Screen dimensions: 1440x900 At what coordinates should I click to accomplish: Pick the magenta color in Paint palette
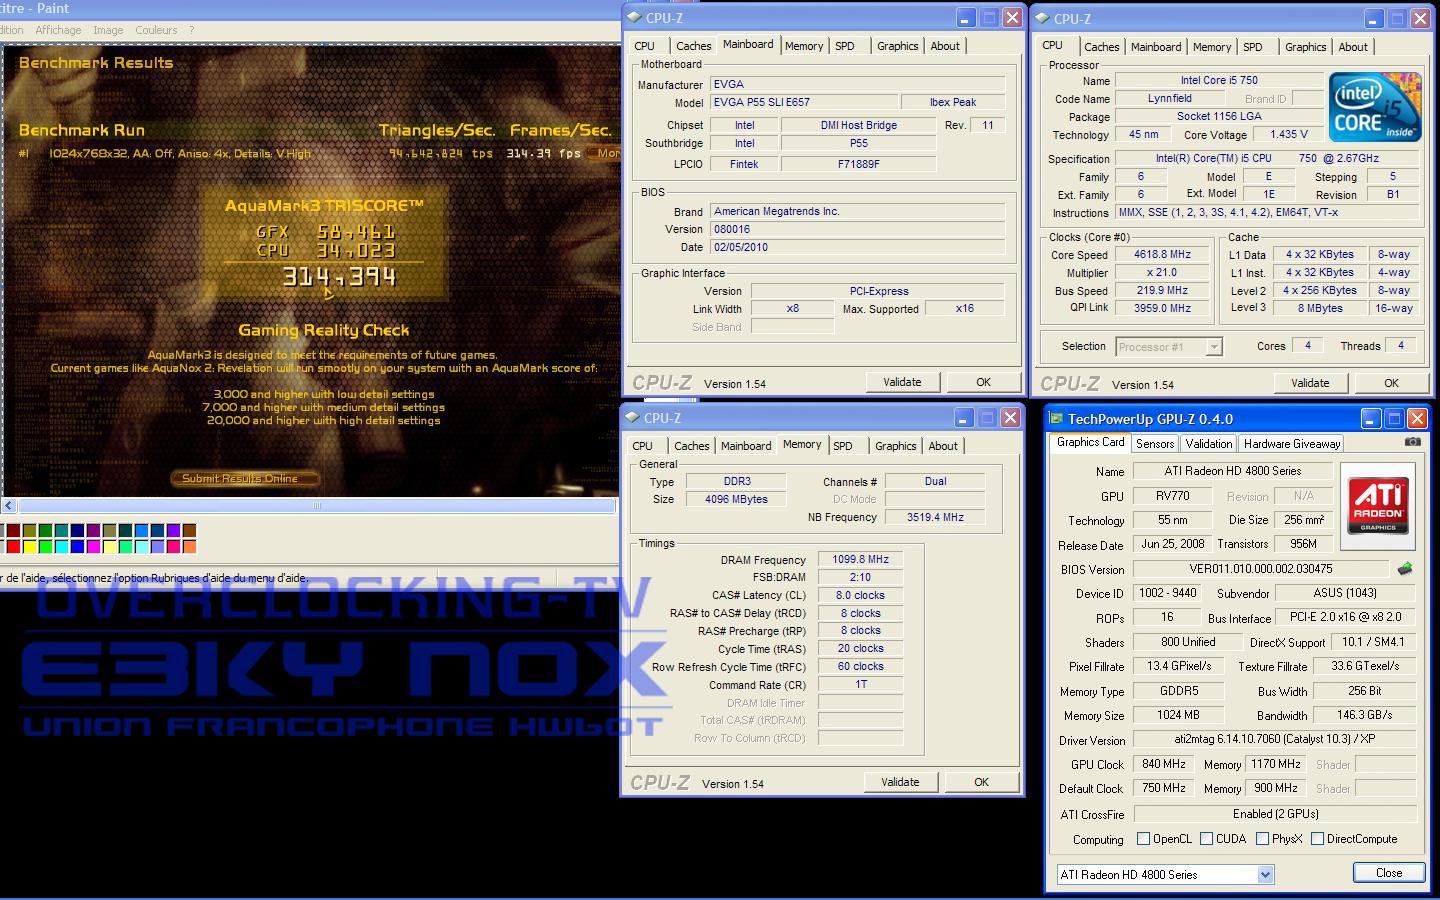(94, 546)
